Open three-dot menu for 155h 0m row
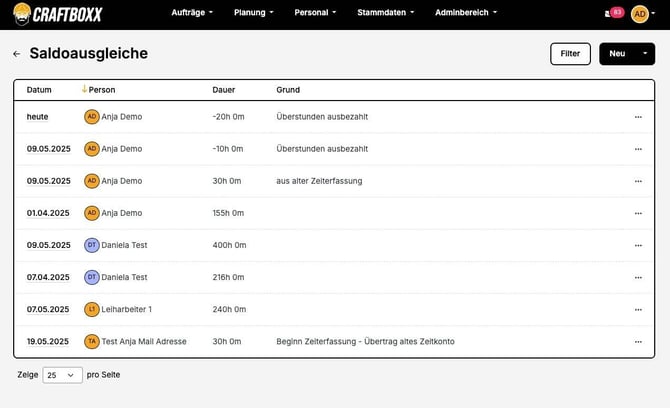Screen dimensions: 670x408 (638, 213)
